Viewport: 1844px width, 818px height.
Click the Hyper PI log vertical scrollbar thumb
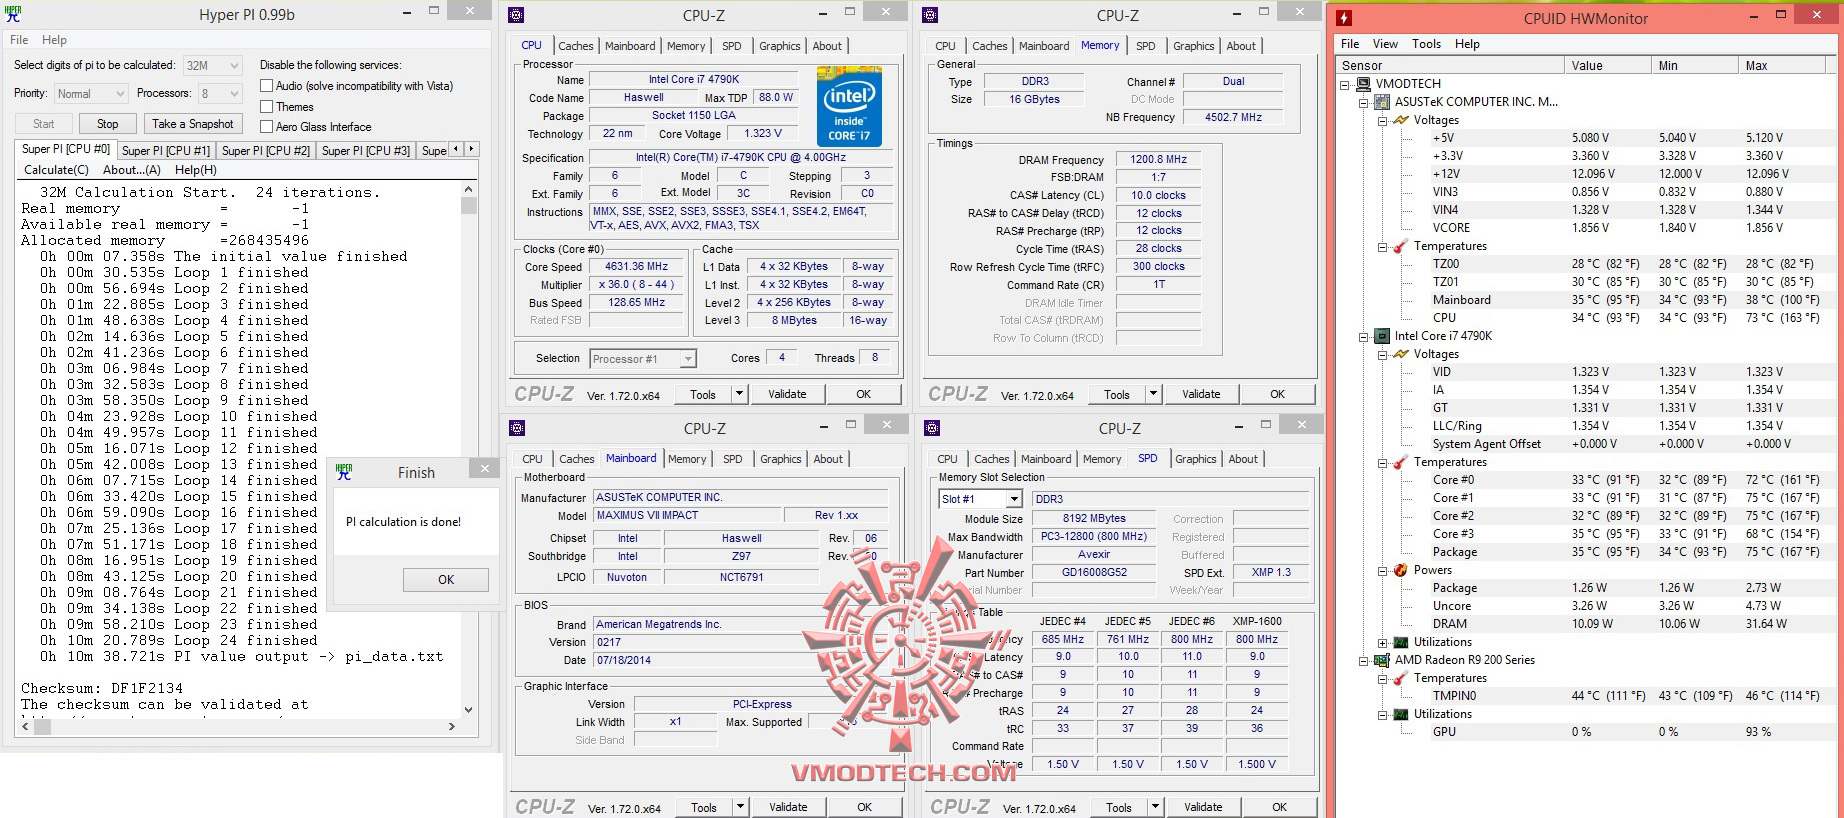click(x=469, y=205)
